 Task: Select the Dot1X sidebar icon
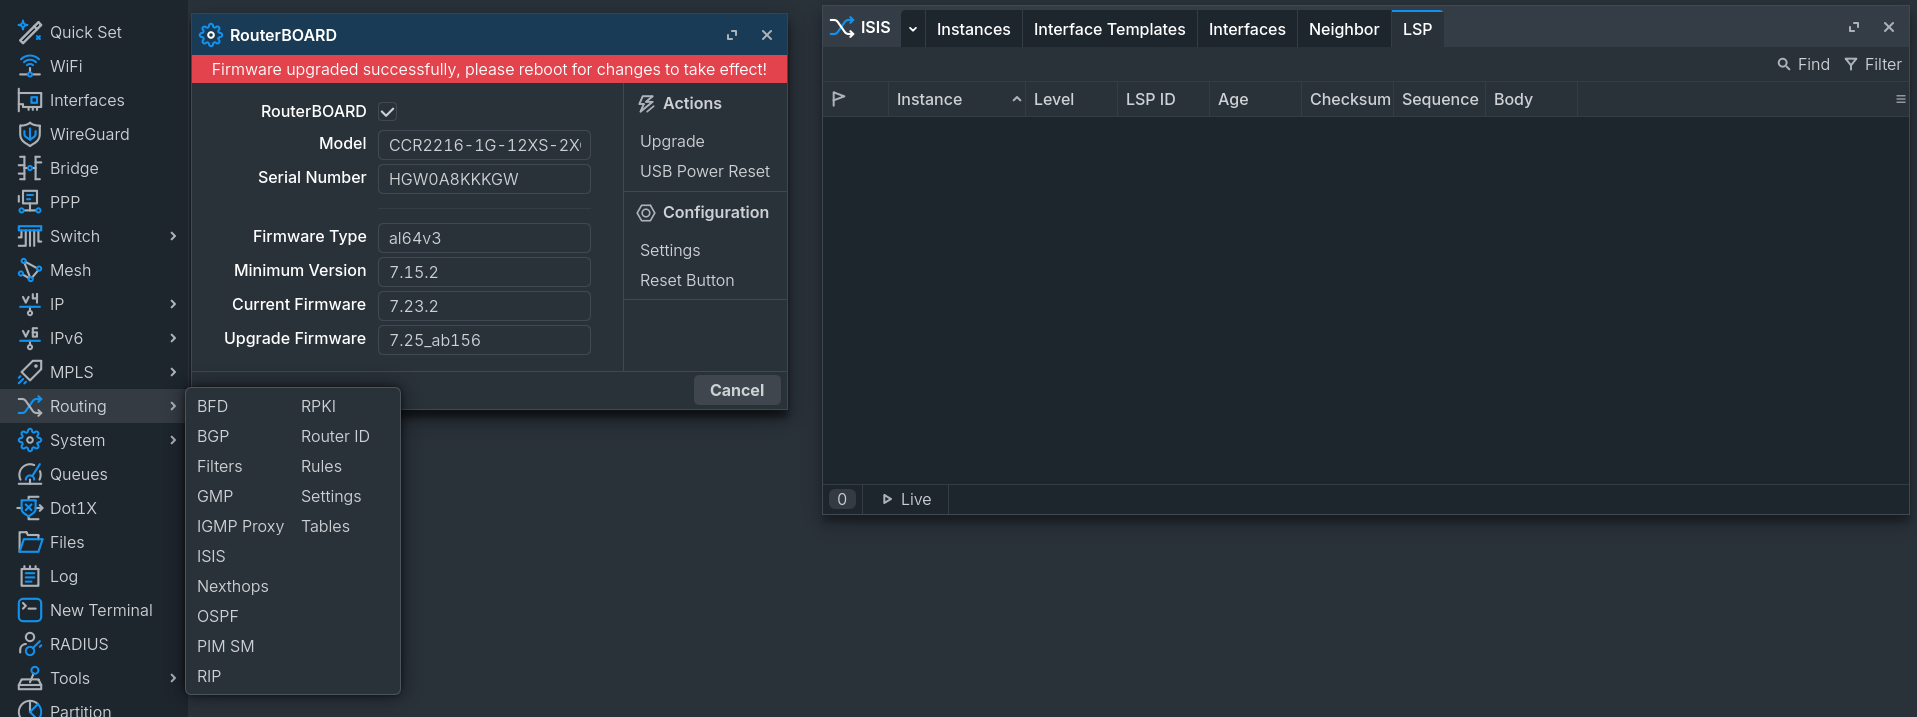30,508
